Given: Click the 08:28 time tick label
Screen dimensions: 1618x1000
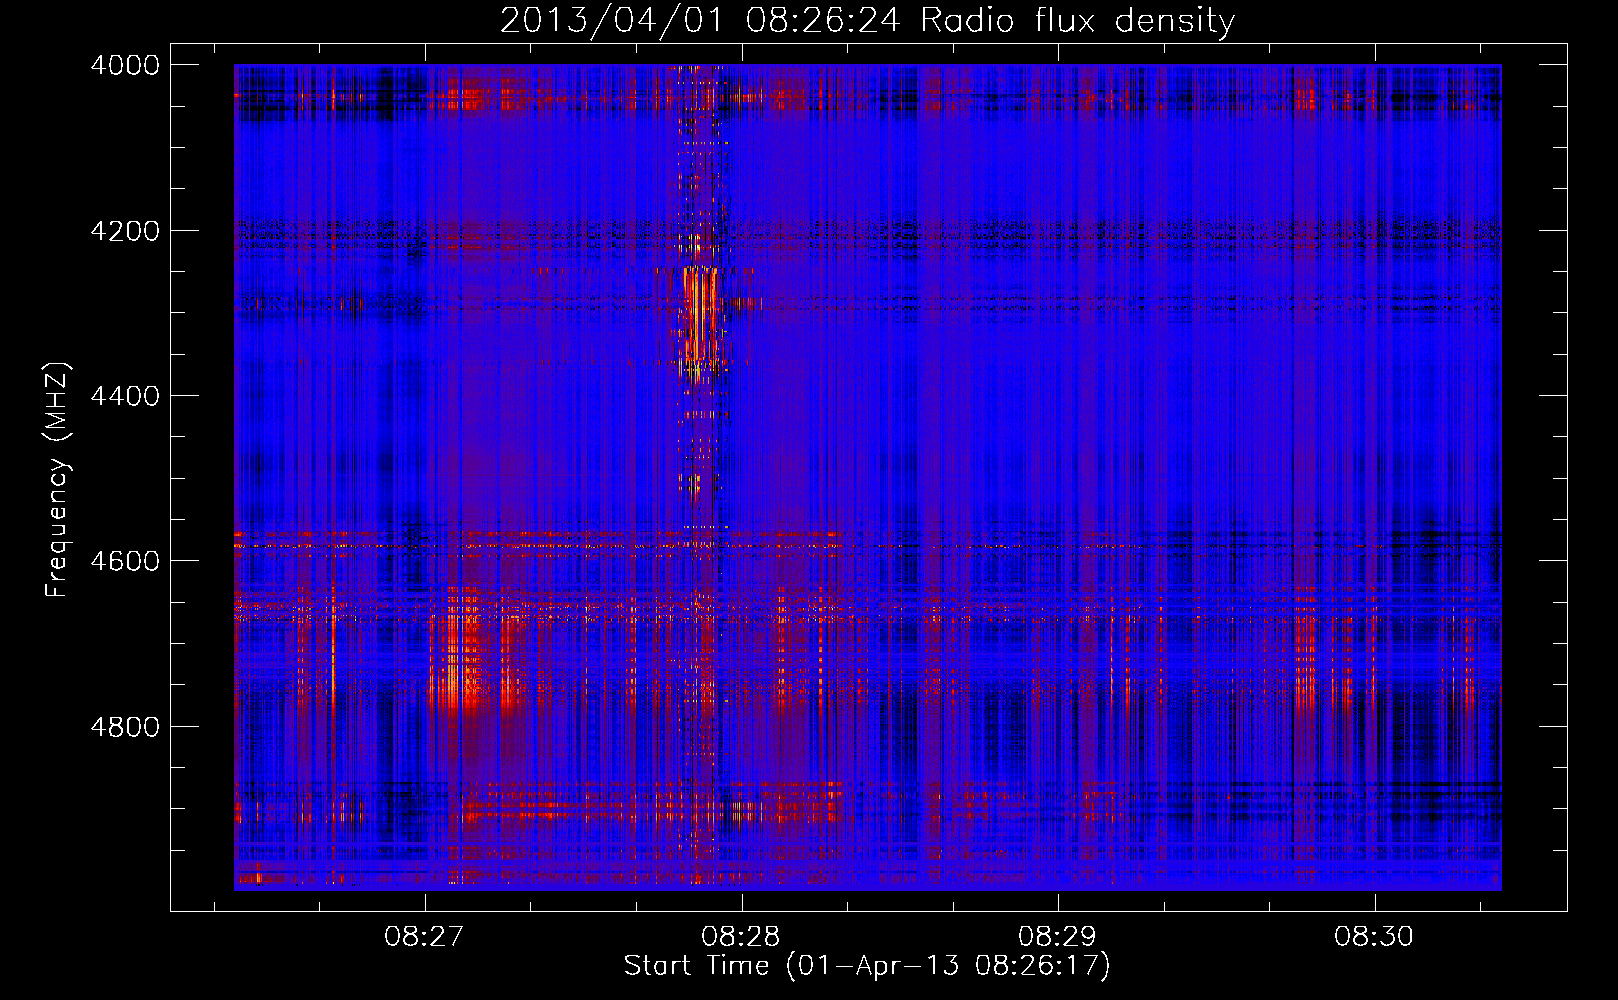Looking at the screenshot, I should pyautogui.click(x=741, y=936).
